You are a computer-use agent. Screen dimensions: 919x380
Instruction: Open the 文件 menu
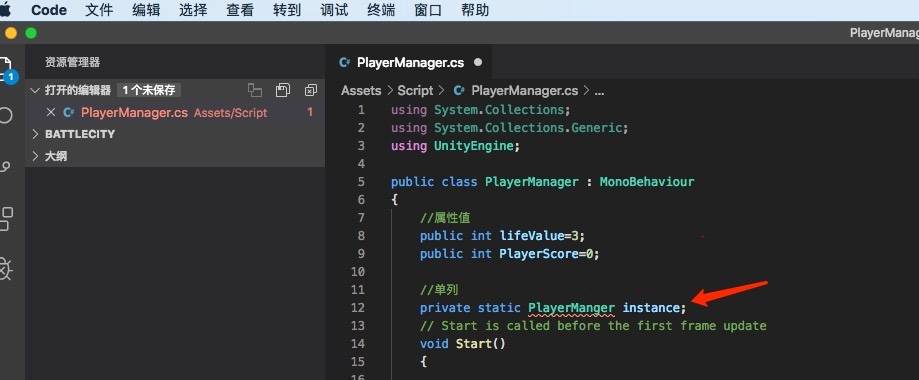point(99,10)
